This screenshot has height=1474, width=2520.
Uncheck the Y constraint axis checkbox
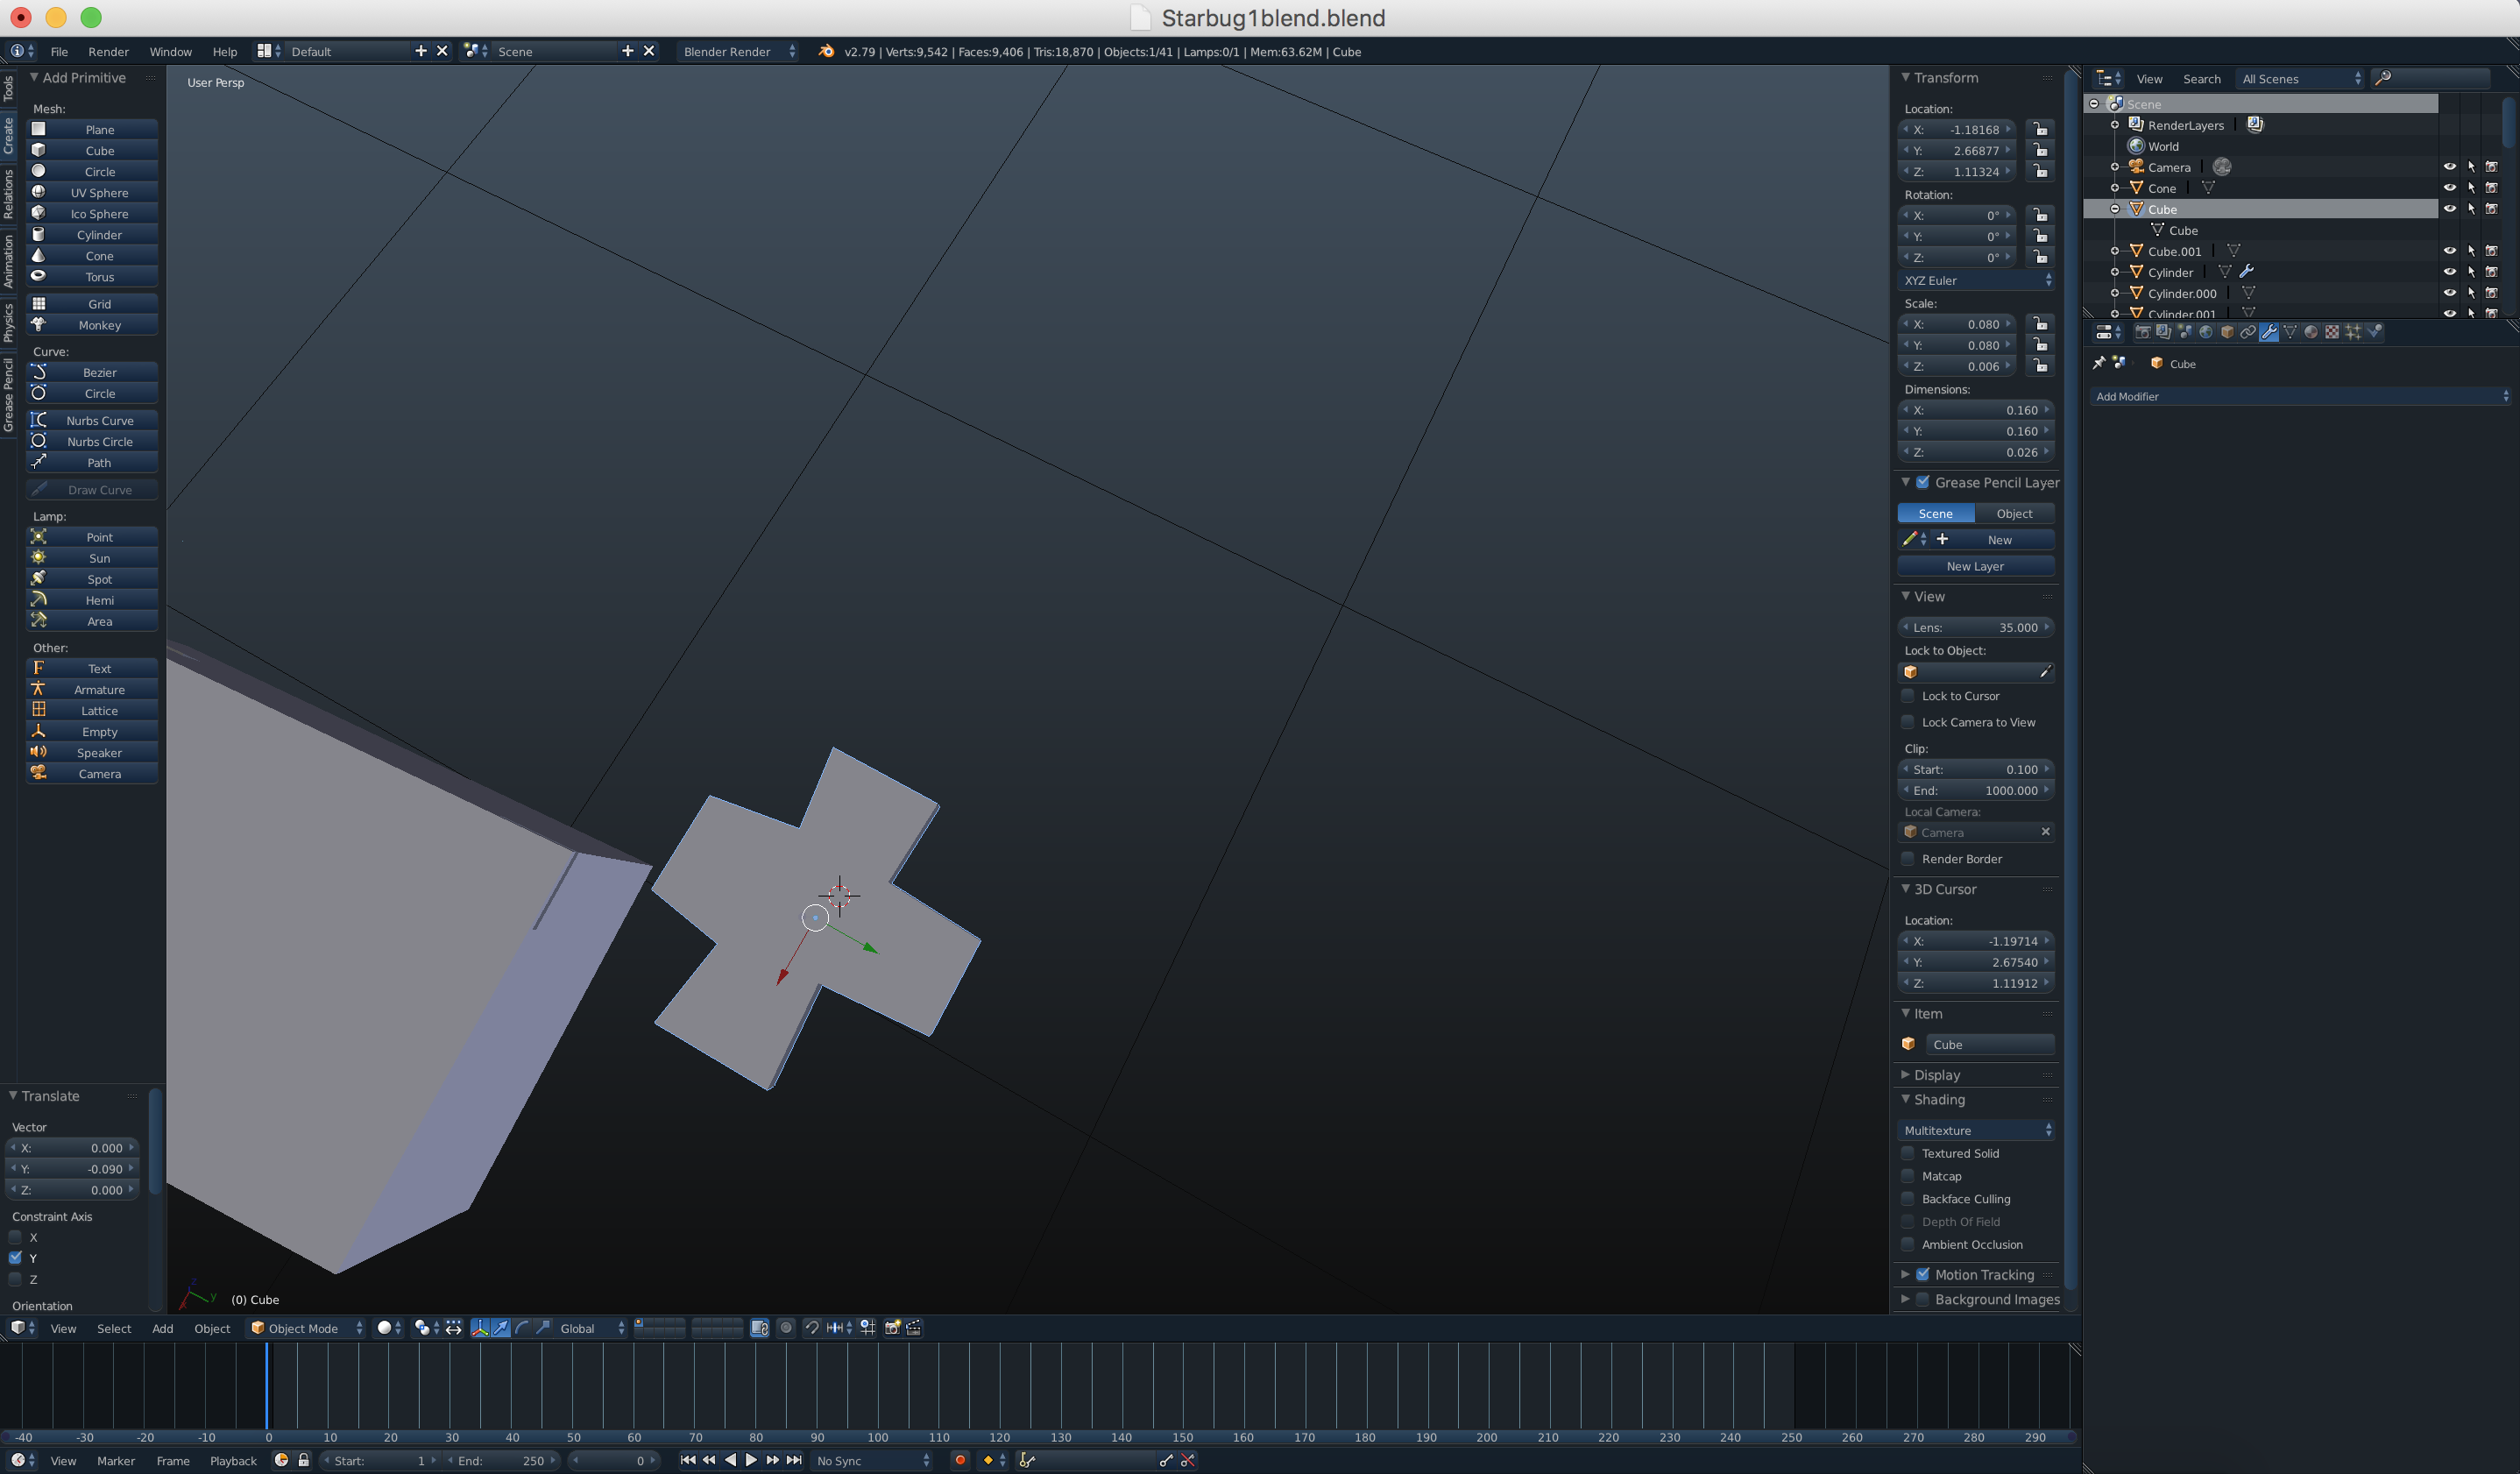[16, 1258]
